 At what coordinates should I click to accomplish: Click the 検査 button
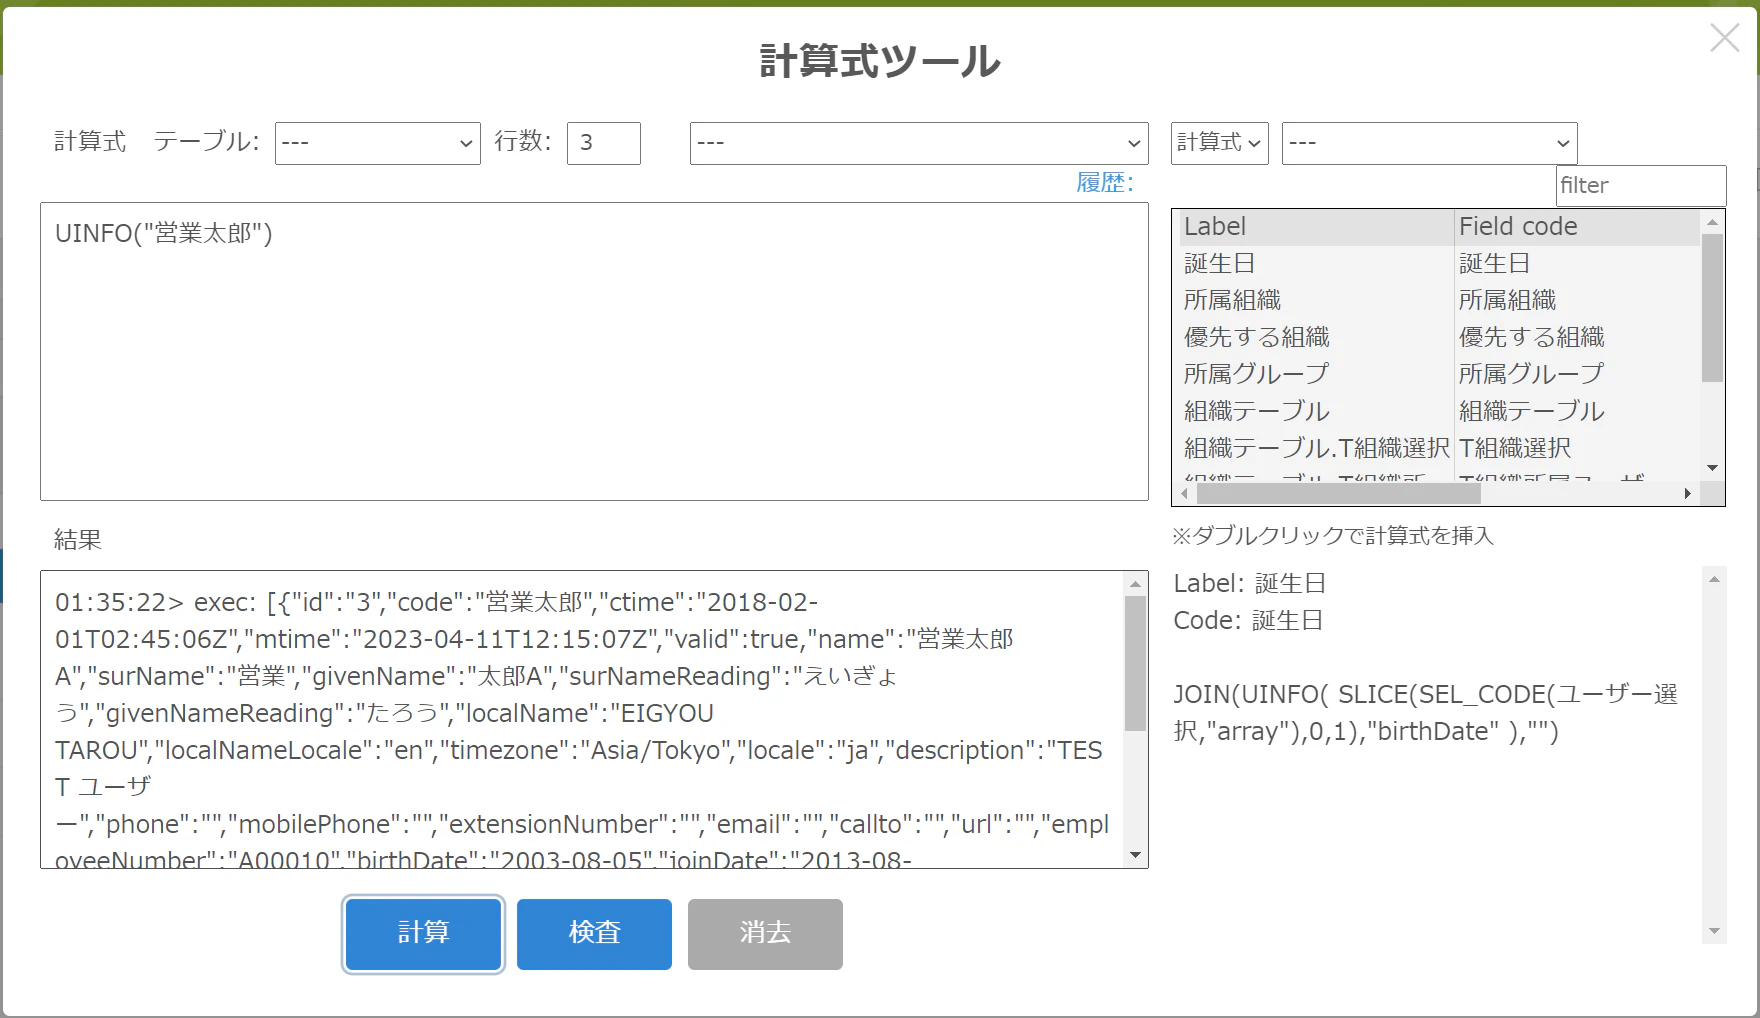point(594,934)
